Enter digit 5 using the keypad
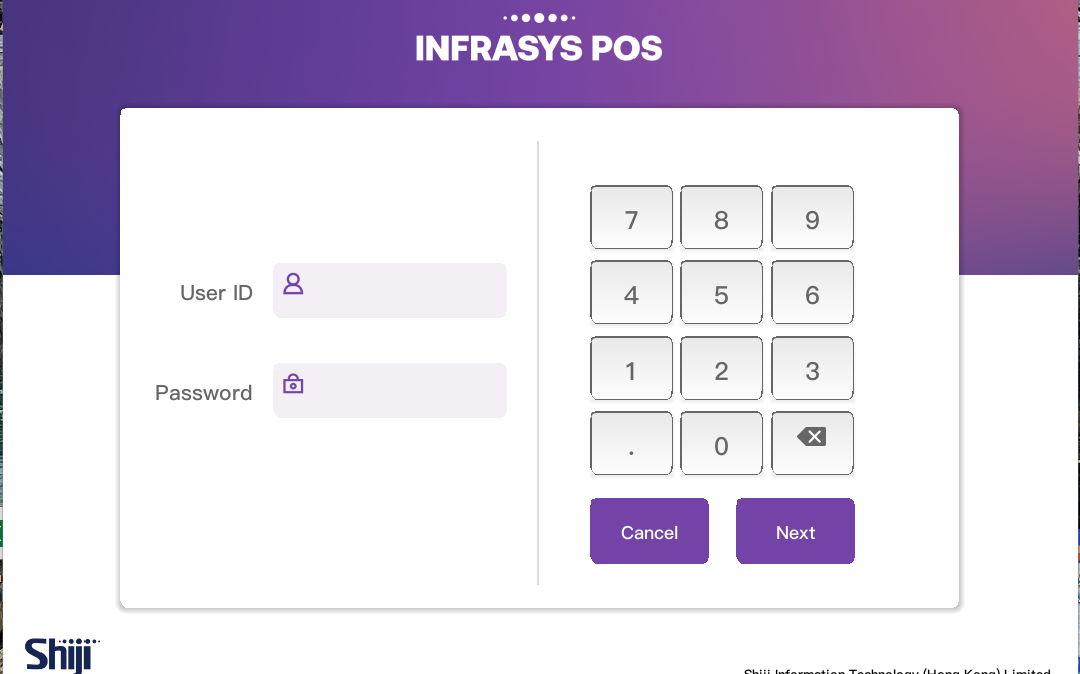The height and width of the screenshot is (674, 1080). click(721, 294)
